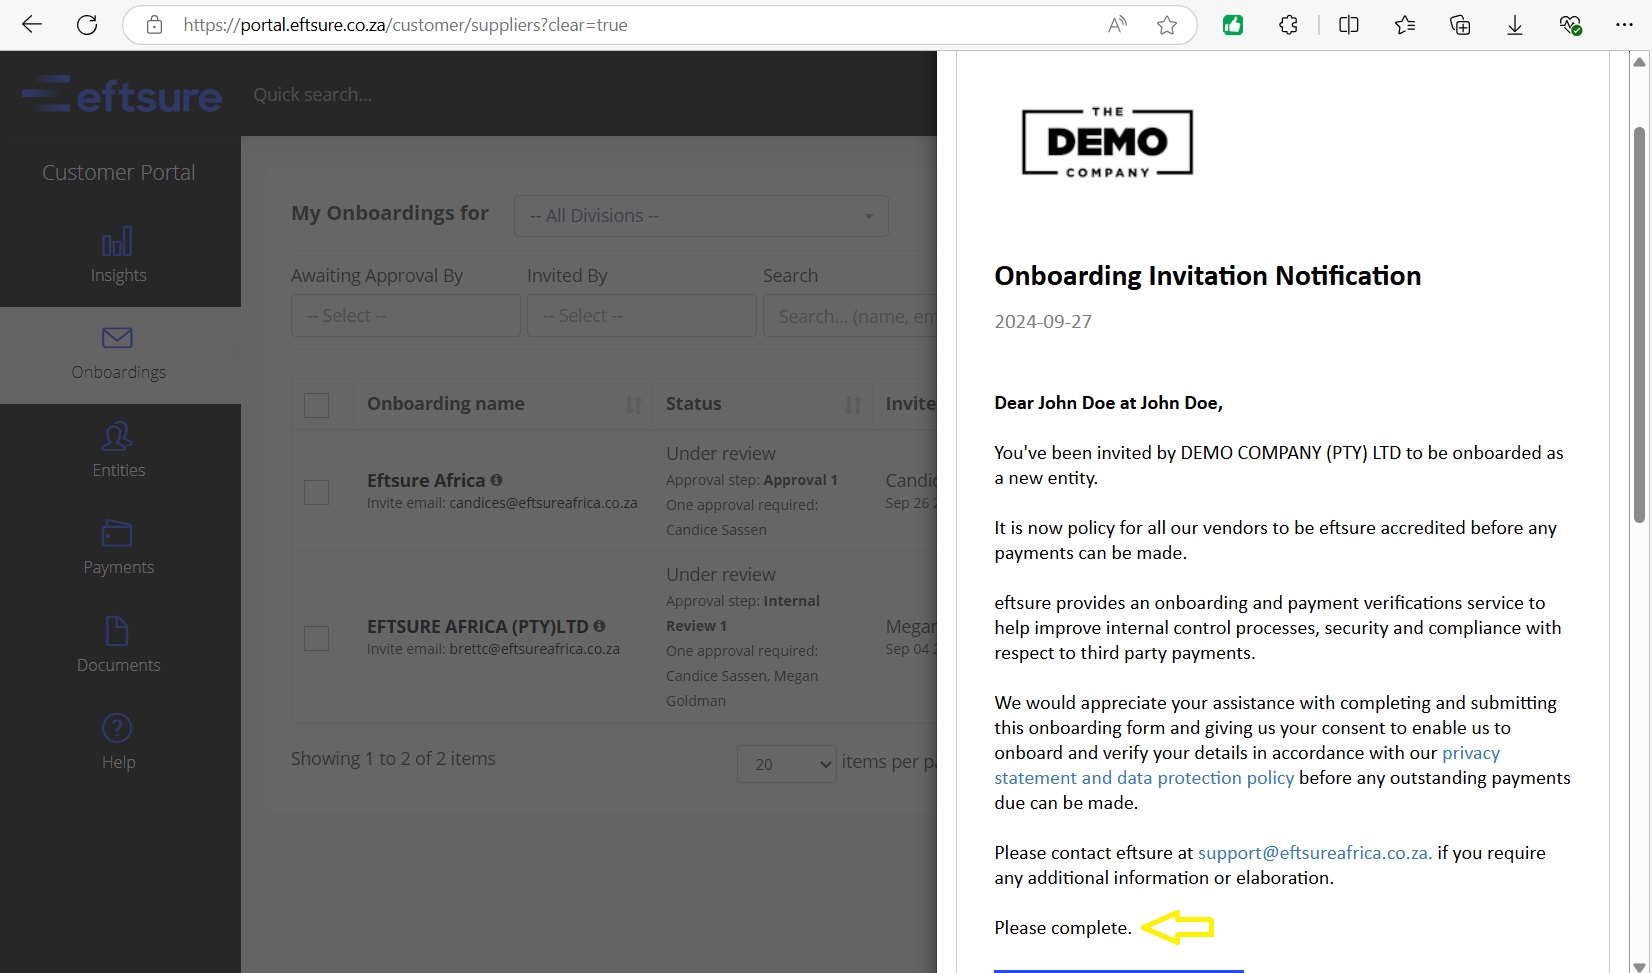Open the Insights section in the sidebar

click(118, 255)
